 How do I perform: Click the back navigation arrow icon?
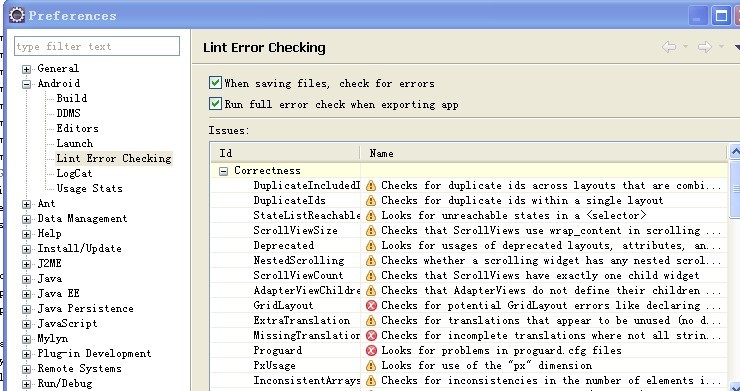(669, 47)
